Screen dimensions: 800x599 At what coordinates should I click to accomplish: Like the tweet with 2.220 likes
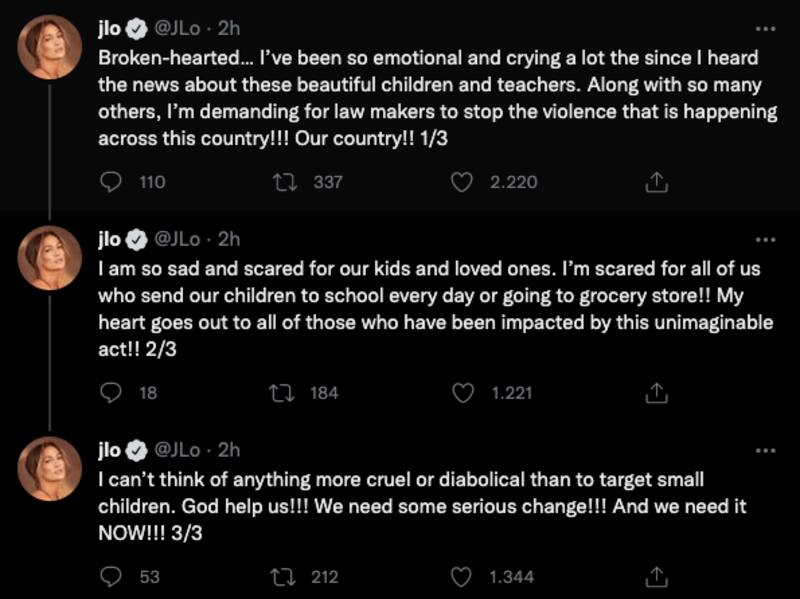coord(462,182)
